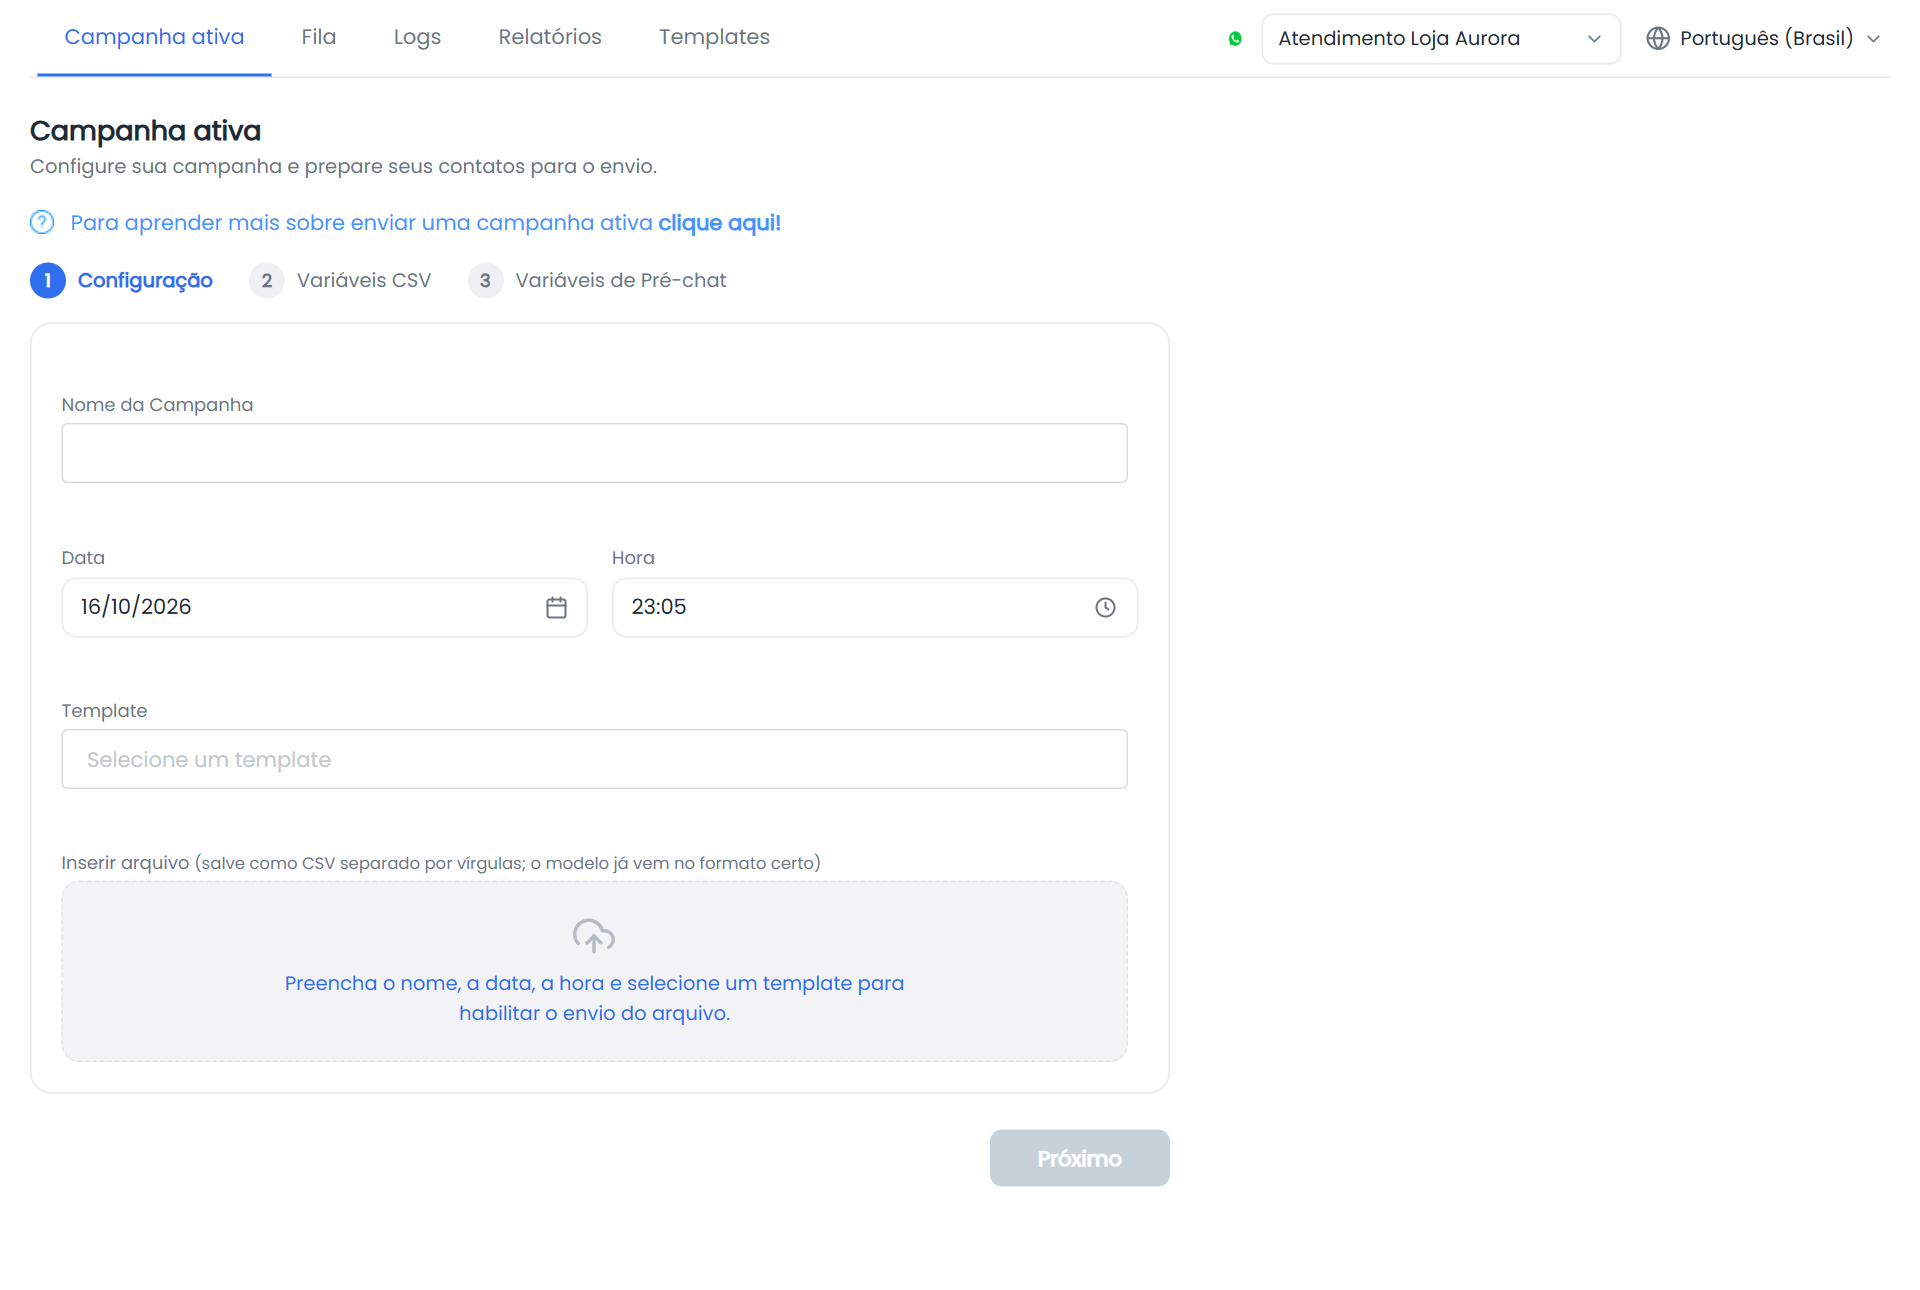Go to the Templates tab
The width and height of the screenshot is (1920, 1290).
tap(714, 37)
